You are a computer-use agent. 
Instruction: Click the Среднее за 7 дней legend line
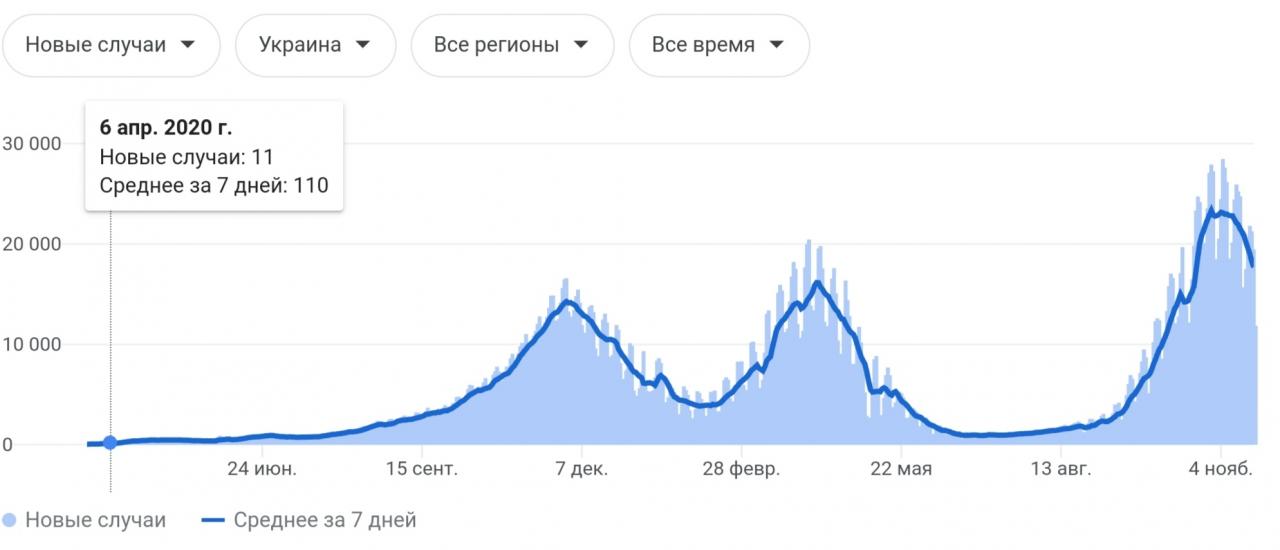(x=213, y=520)
